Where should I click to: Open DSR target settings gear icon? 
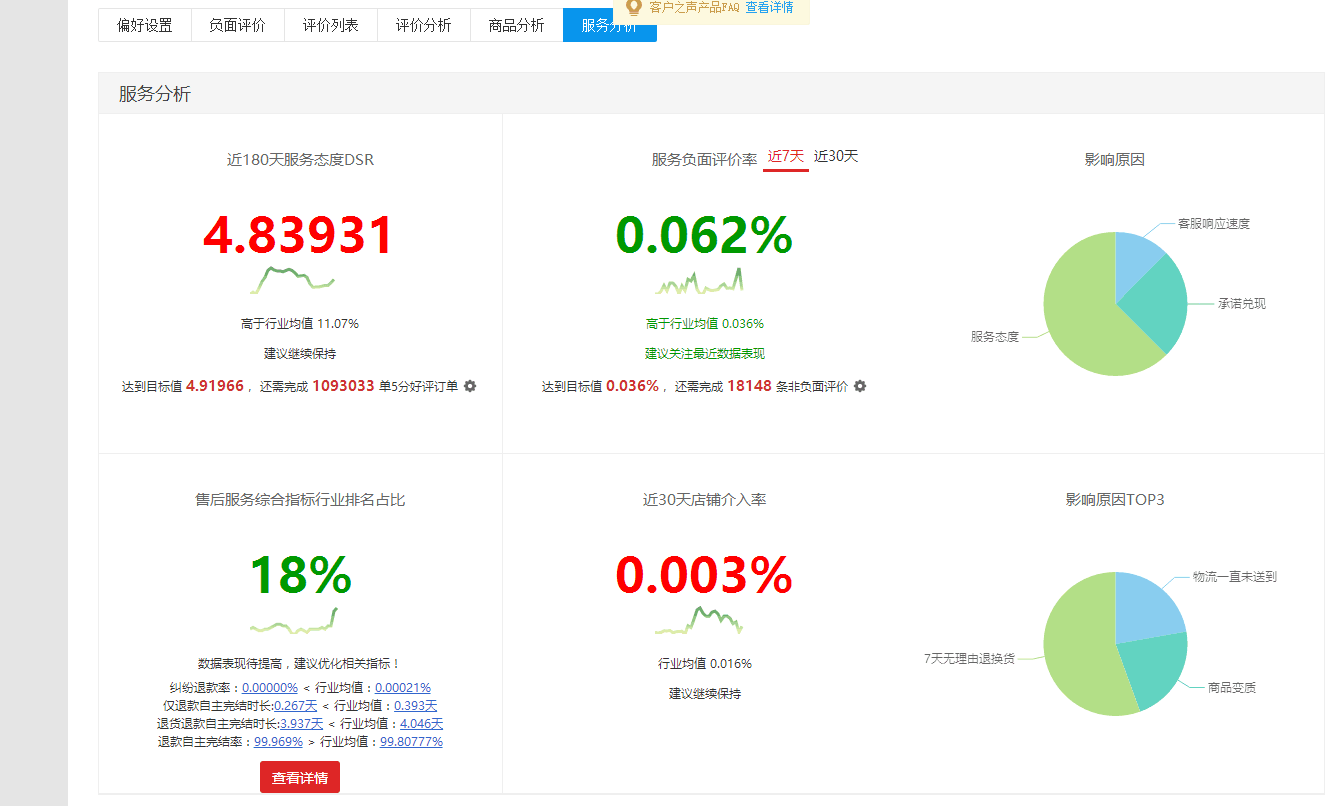470,386
